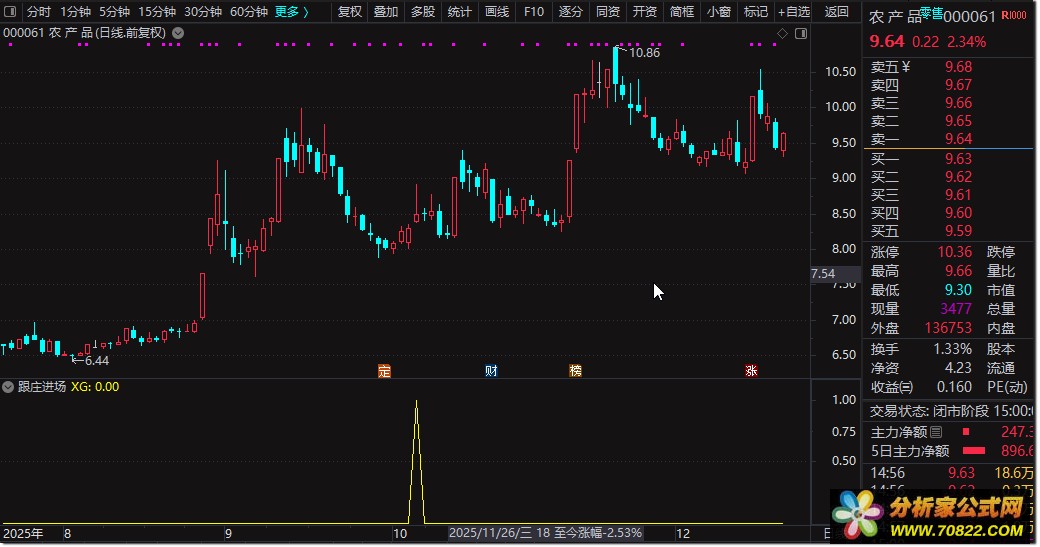Click 外盘 value 136753

tap(948, 328)
